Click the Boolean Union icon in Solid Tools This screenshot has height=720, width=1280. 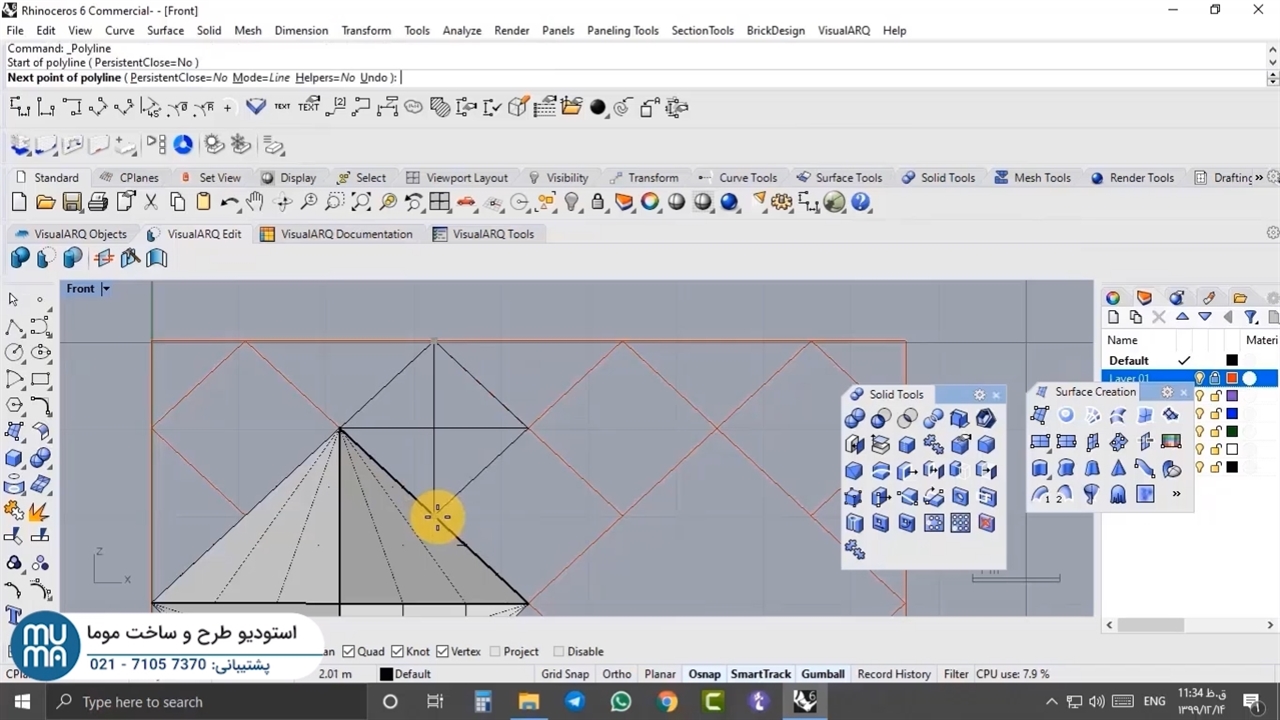[x=854, y=419]
